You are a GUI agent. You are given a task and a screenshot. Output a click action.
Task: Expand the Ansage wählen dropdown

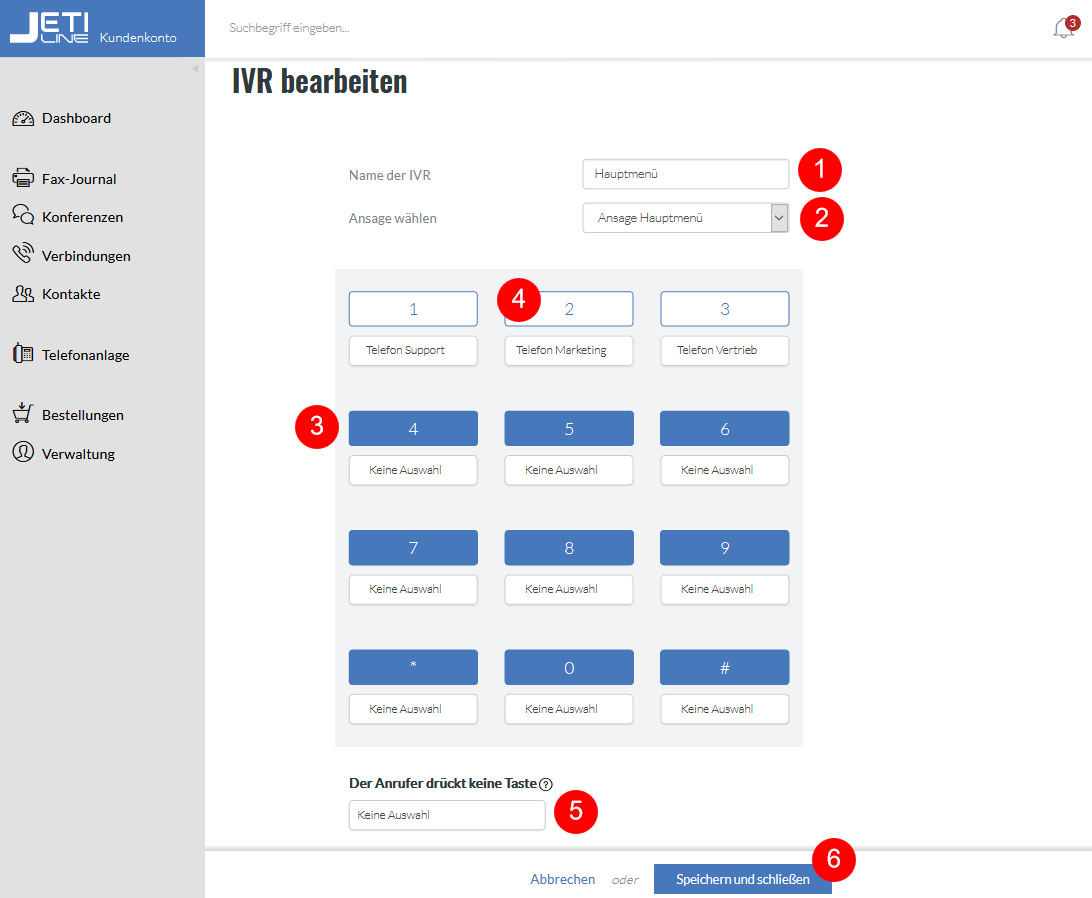(685, 218)
